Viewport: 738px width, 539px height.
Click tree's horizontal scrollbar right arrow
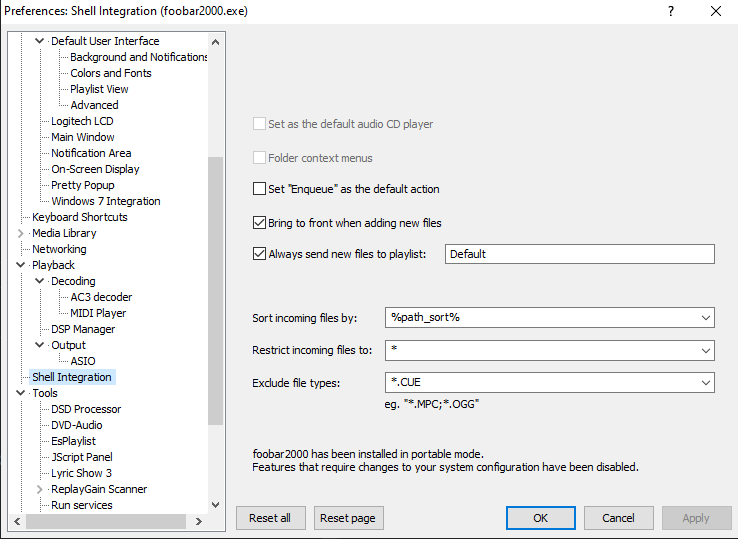point(199,522)
